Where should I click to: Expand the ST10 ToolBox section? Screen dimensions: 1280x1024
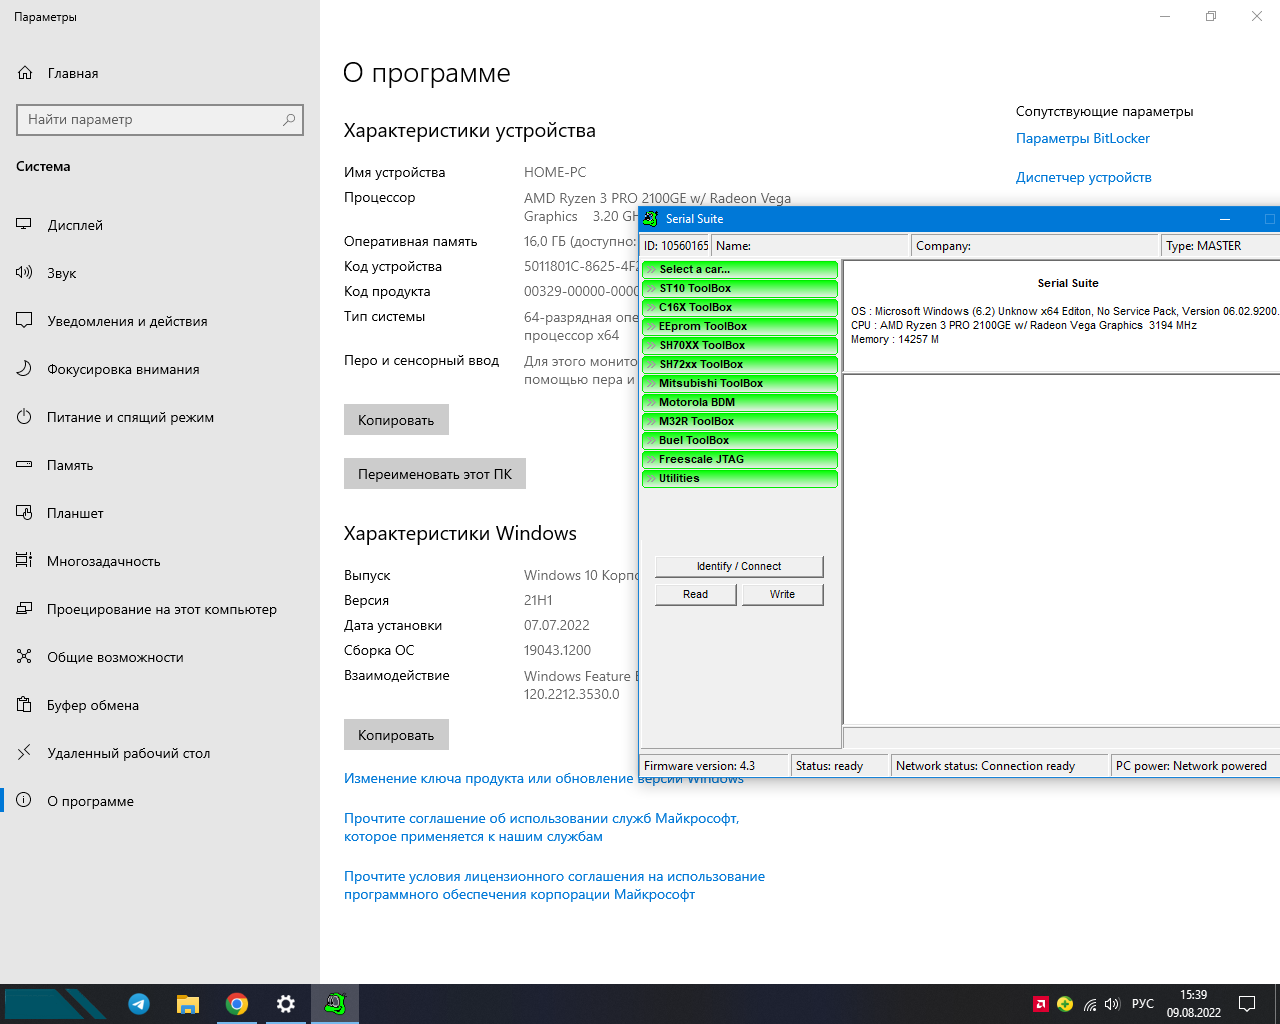tap(739, 288)
